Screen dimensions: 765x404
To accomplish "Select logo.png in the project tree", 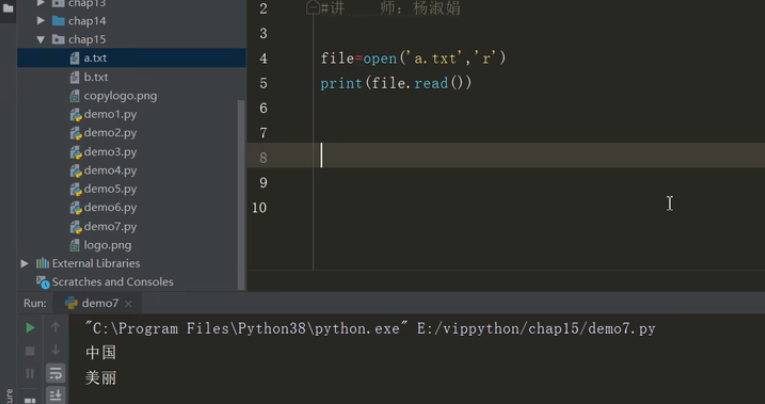I will (x=107, y=245).
